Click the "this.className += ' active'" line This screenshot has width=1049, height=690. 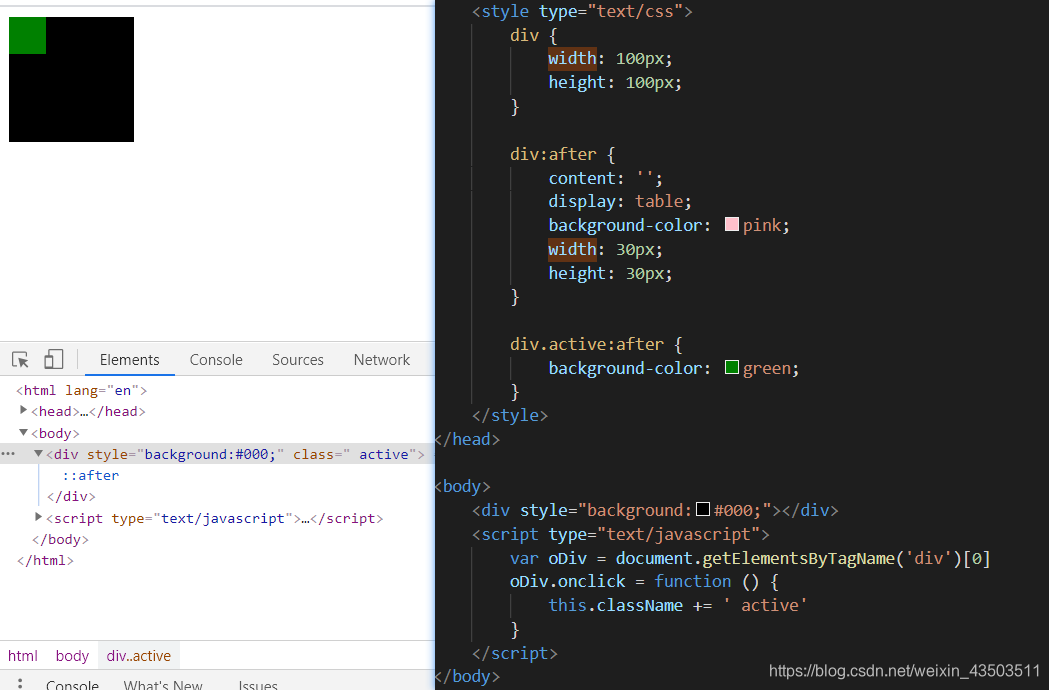click(678, 605)
